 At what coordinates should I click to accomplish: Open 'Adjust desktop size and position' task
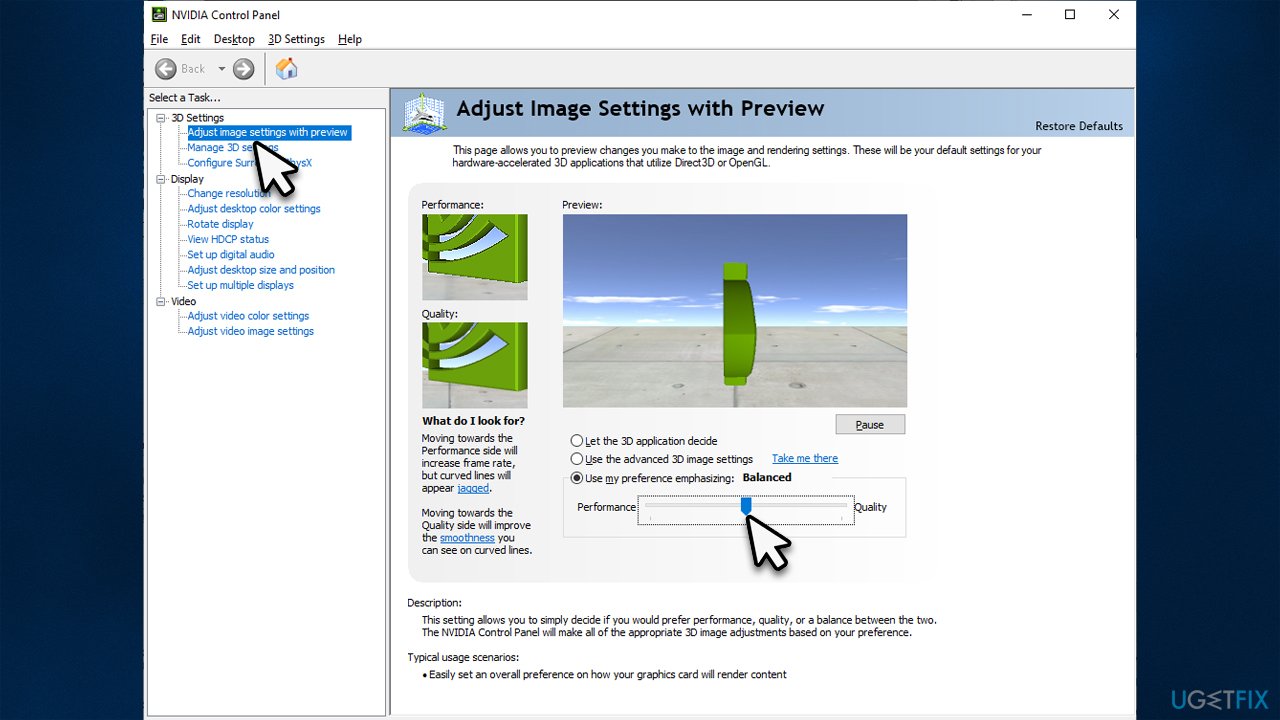[x=261, y=270]
